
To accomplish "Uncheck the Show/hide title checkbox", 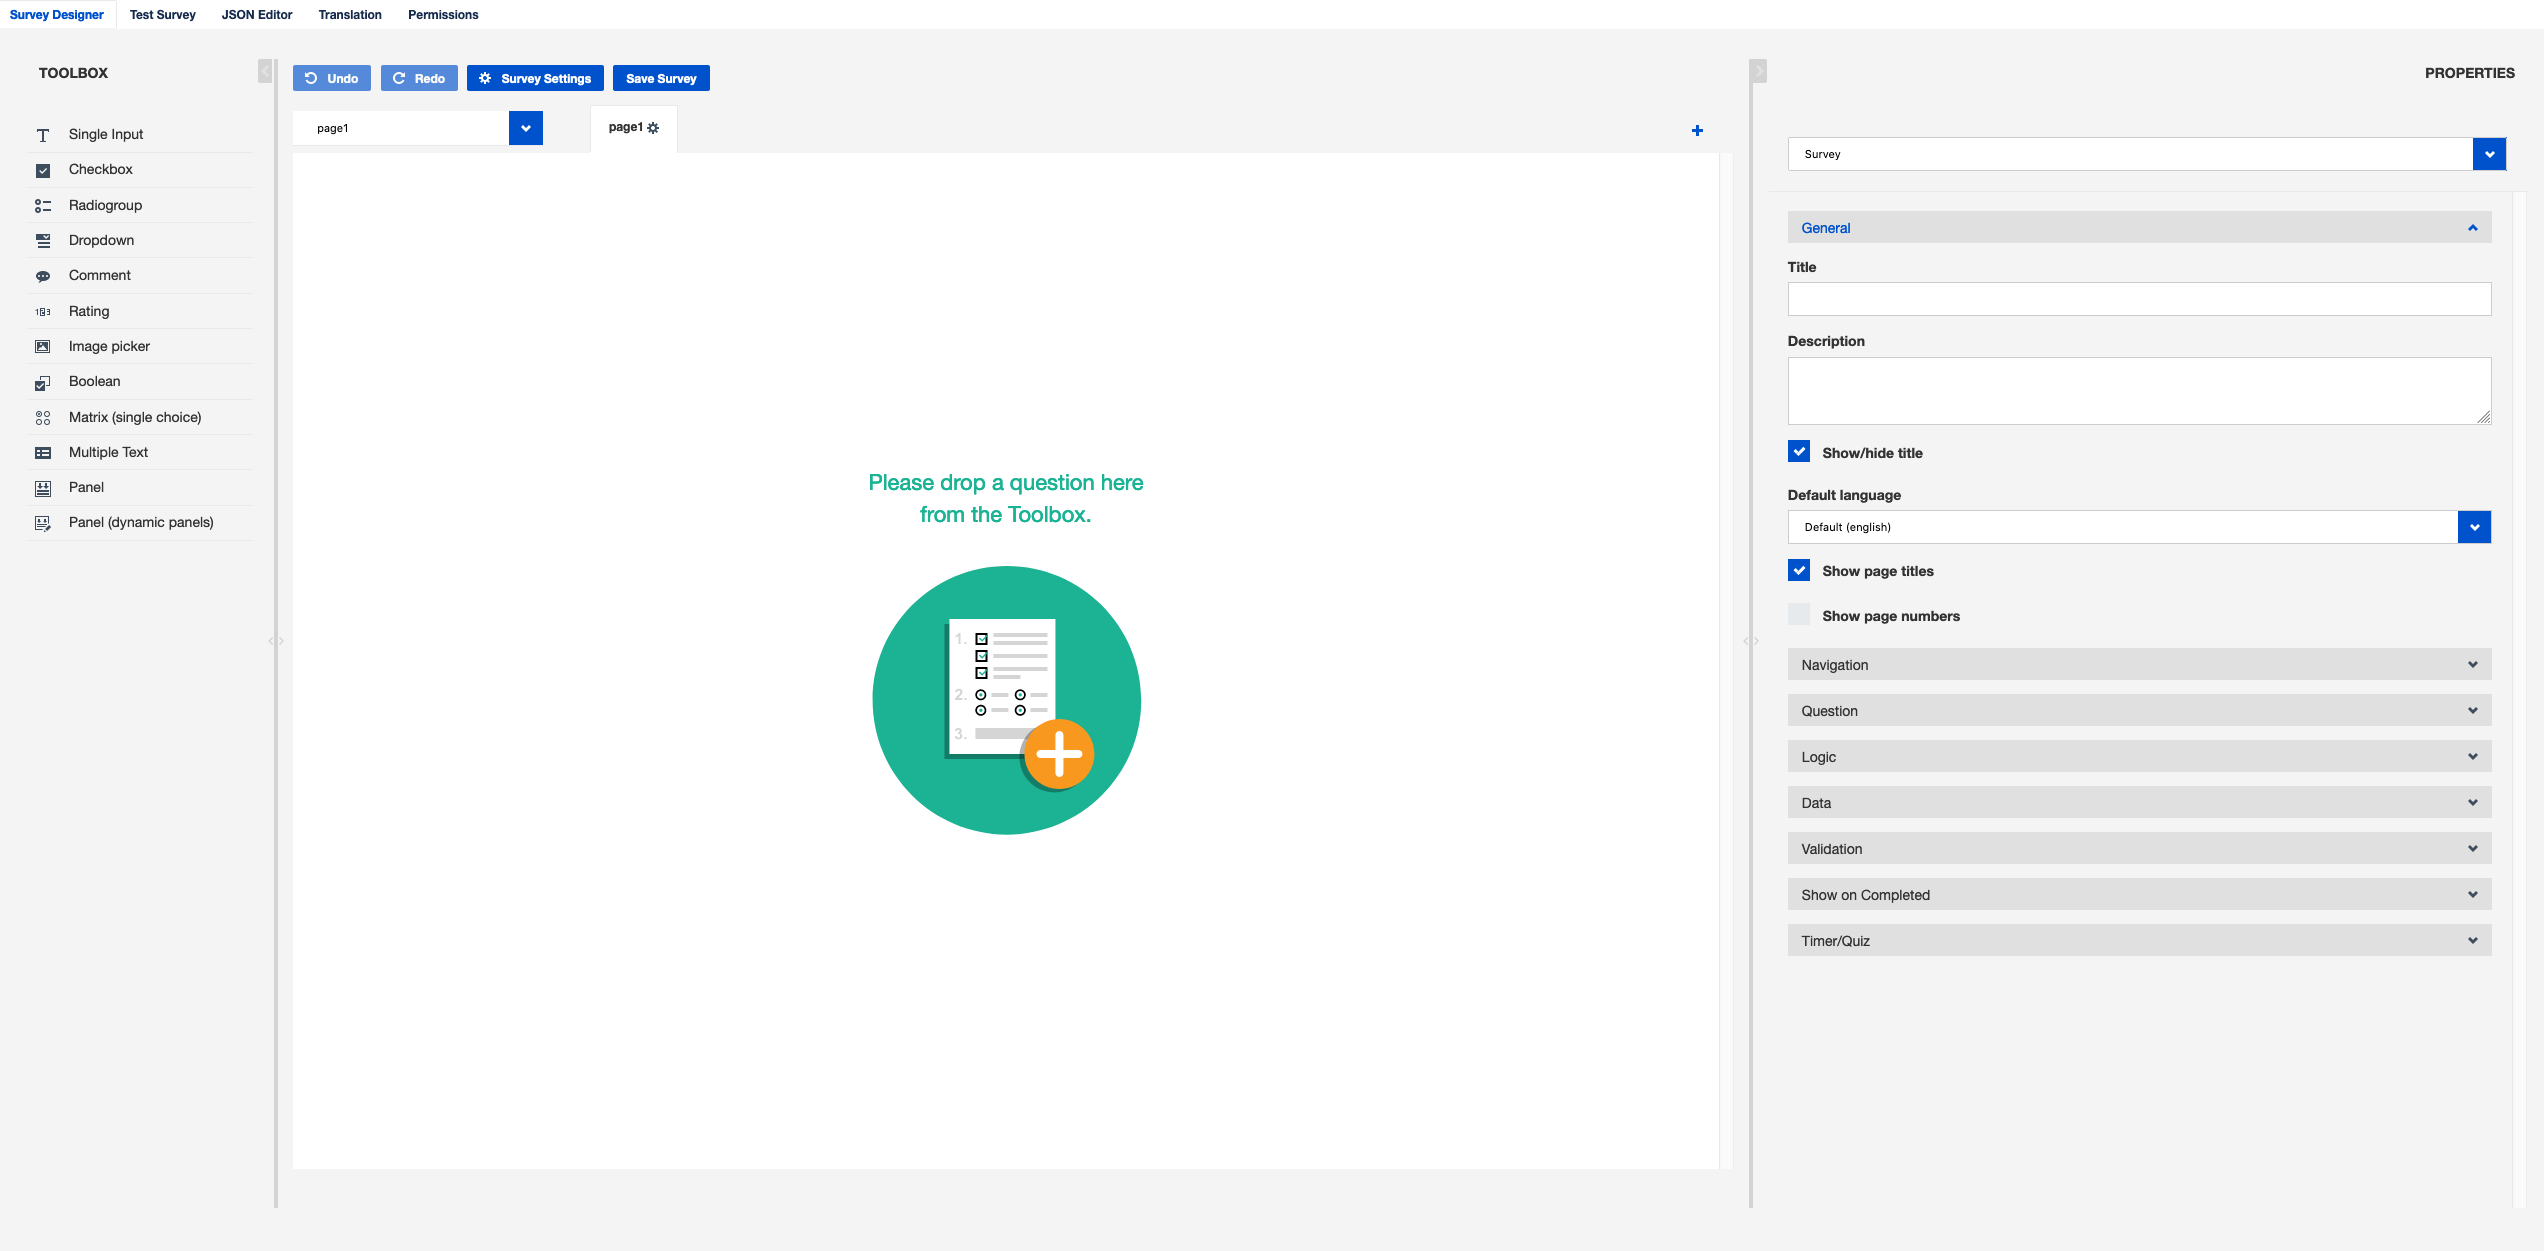I will (1799, 452).
